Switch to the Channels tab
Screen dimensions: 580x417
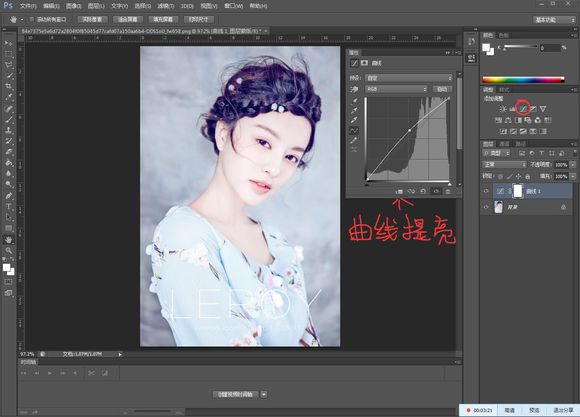pos(505,144)
